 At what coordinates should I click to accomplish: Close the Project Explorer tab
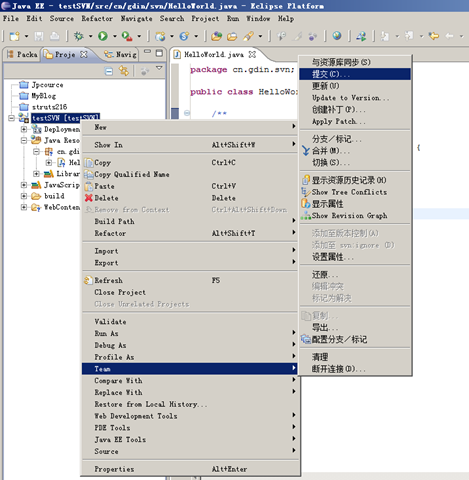[84, 54]
